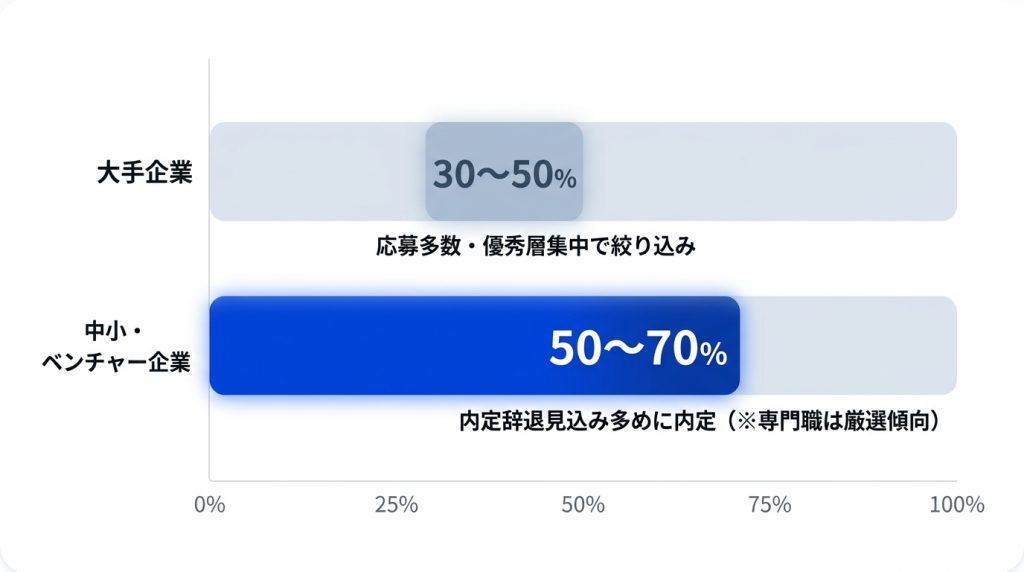Click the 30～50% value text
The height and width of the screenshot is (572, 1024).
[504, 174]
